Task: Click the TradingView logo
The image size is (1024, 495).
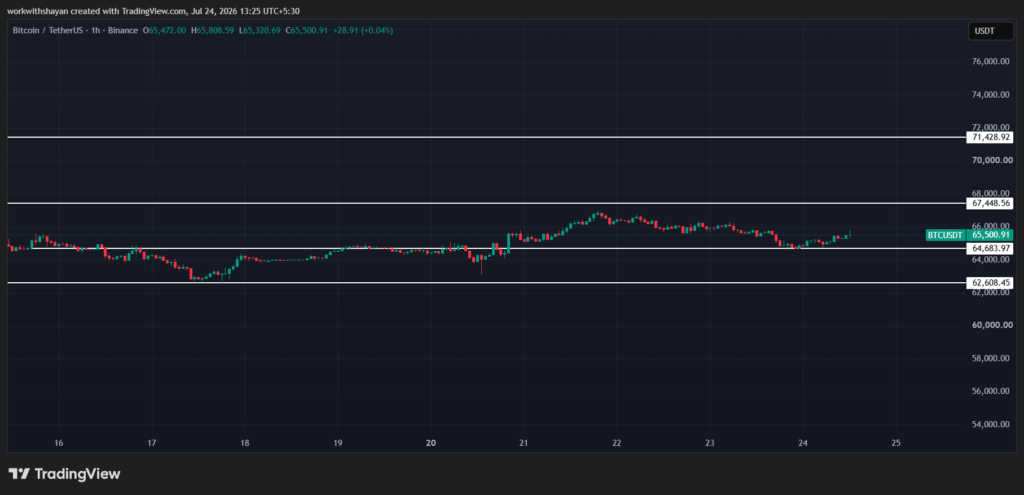Action: click(64, 474)
